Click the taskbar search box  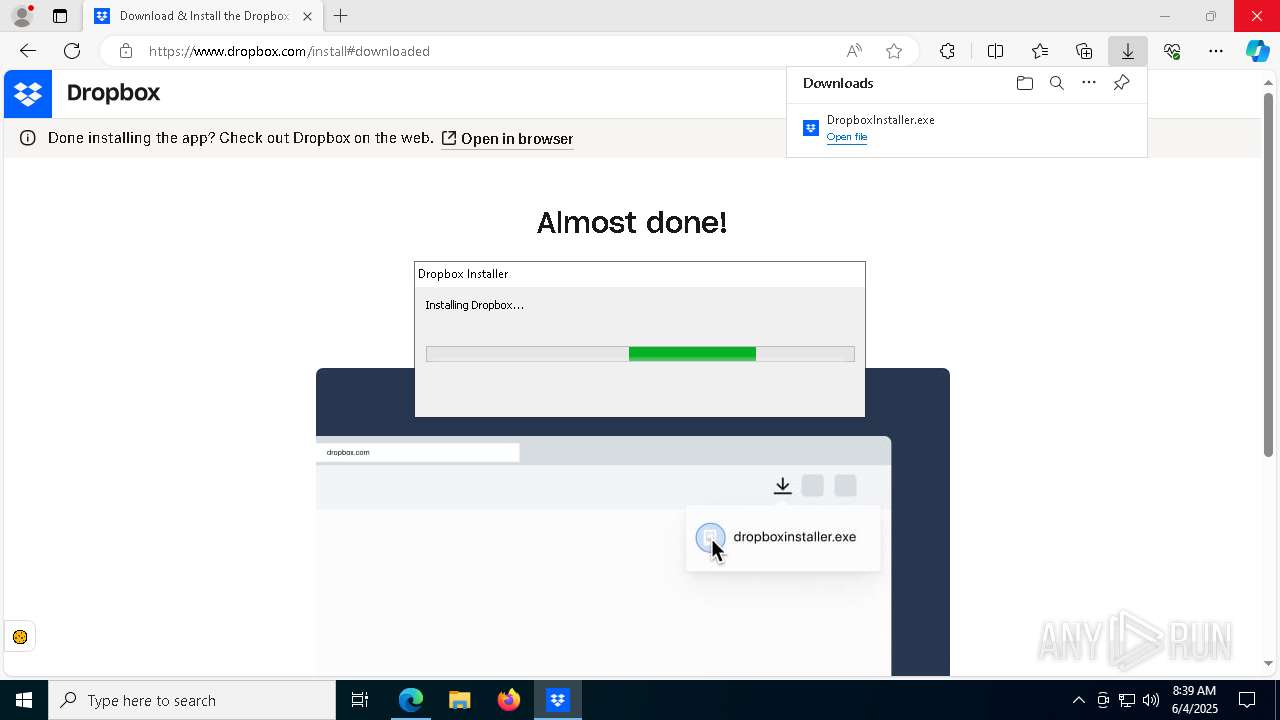tap(192, 700)
